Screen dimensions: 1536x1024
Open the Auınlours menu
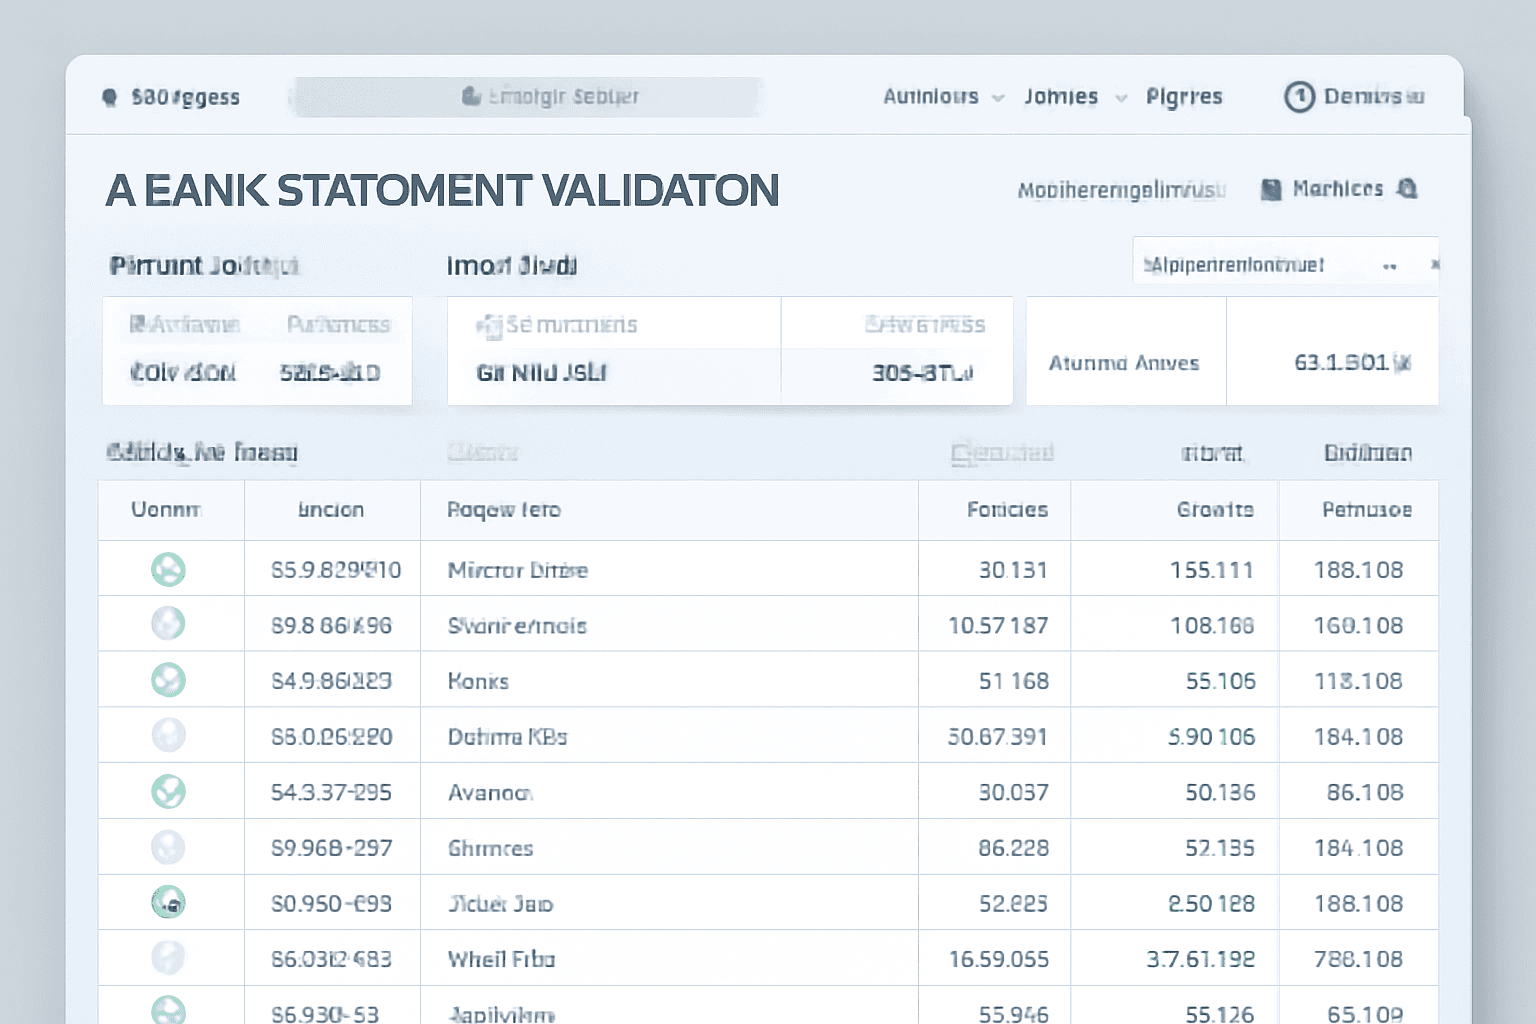[x=931, y=96]
